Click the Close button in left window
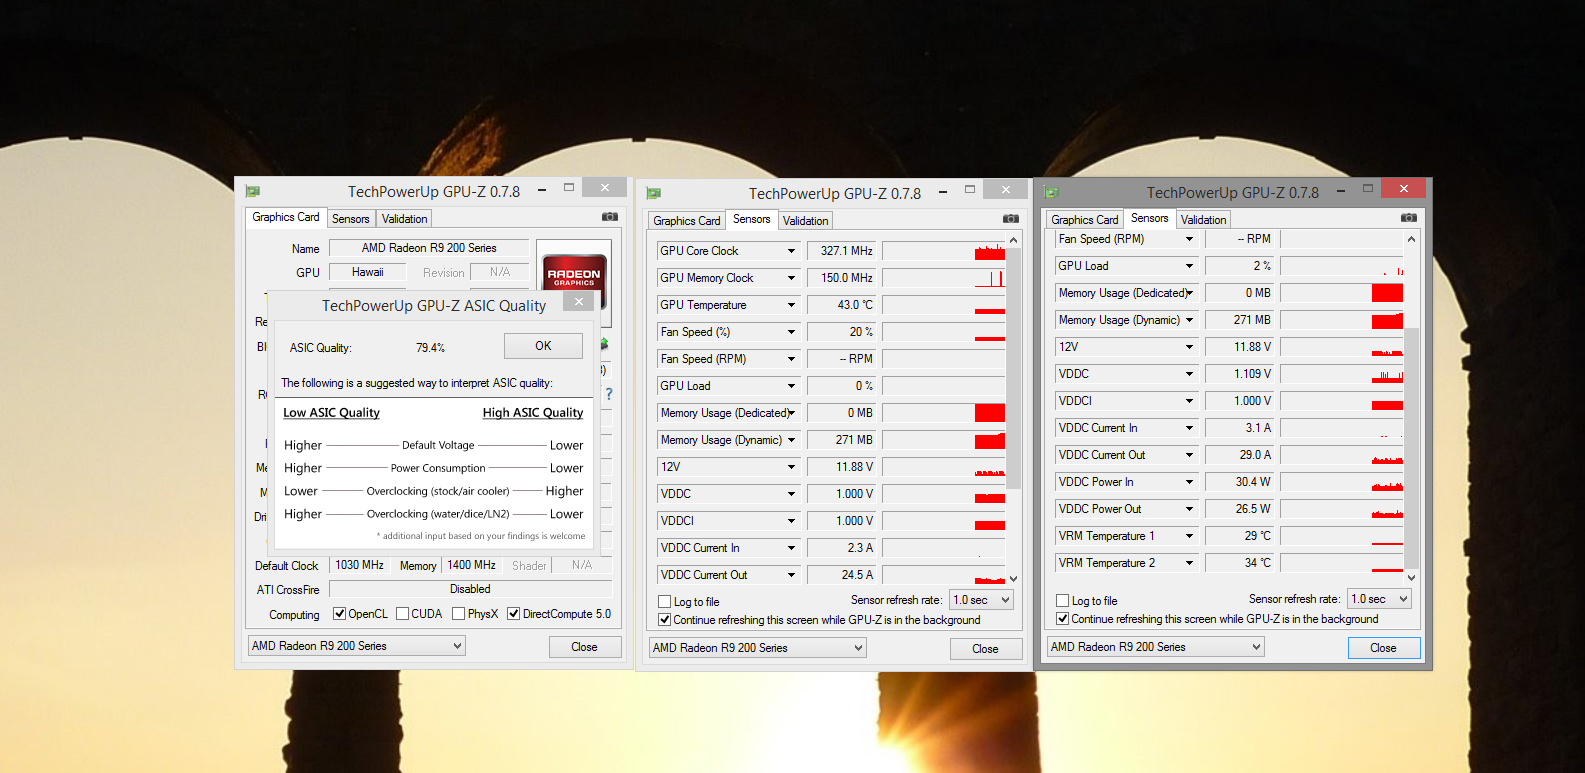 [x=584, y=647]
